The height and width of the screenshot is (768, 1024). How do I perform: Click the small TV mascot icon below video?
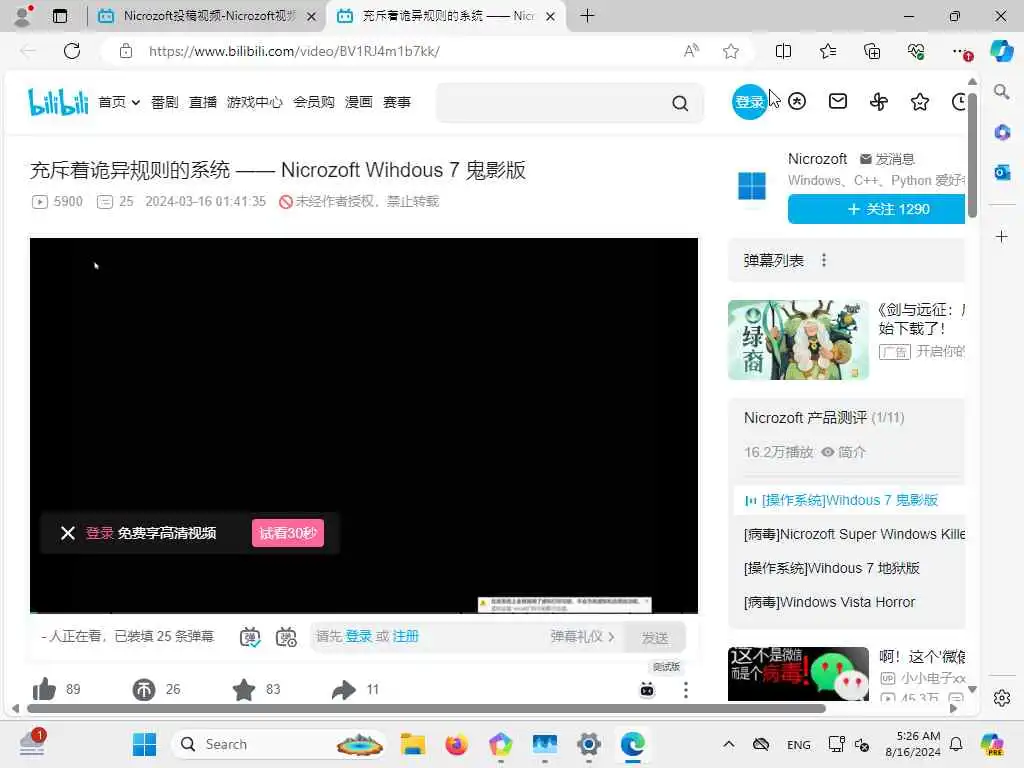[x=647, y=690]
